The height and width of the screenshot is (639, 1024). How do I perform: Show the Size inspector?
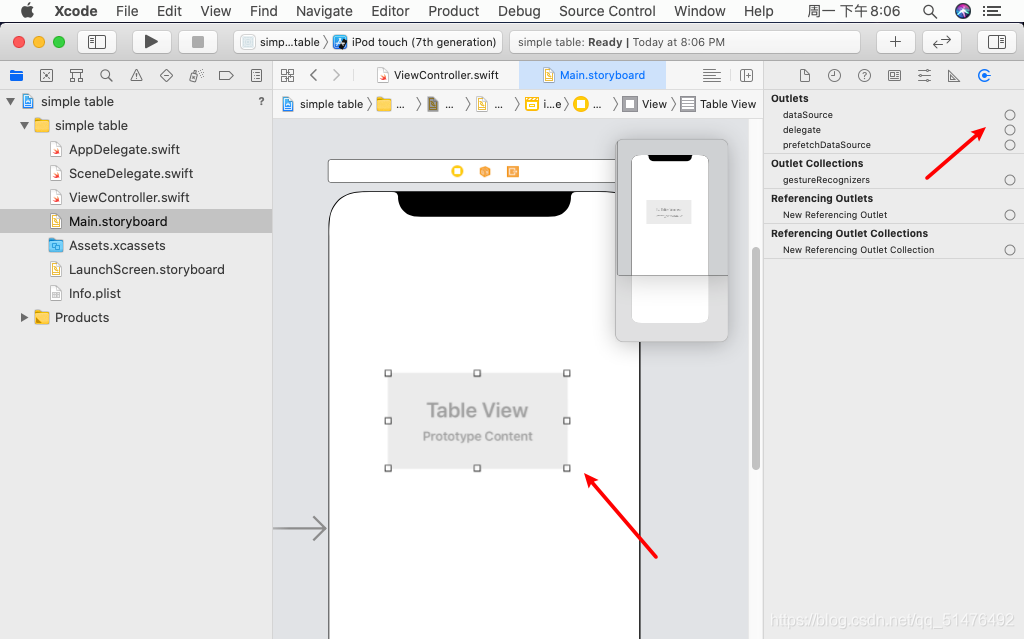[x=954, y=76]
